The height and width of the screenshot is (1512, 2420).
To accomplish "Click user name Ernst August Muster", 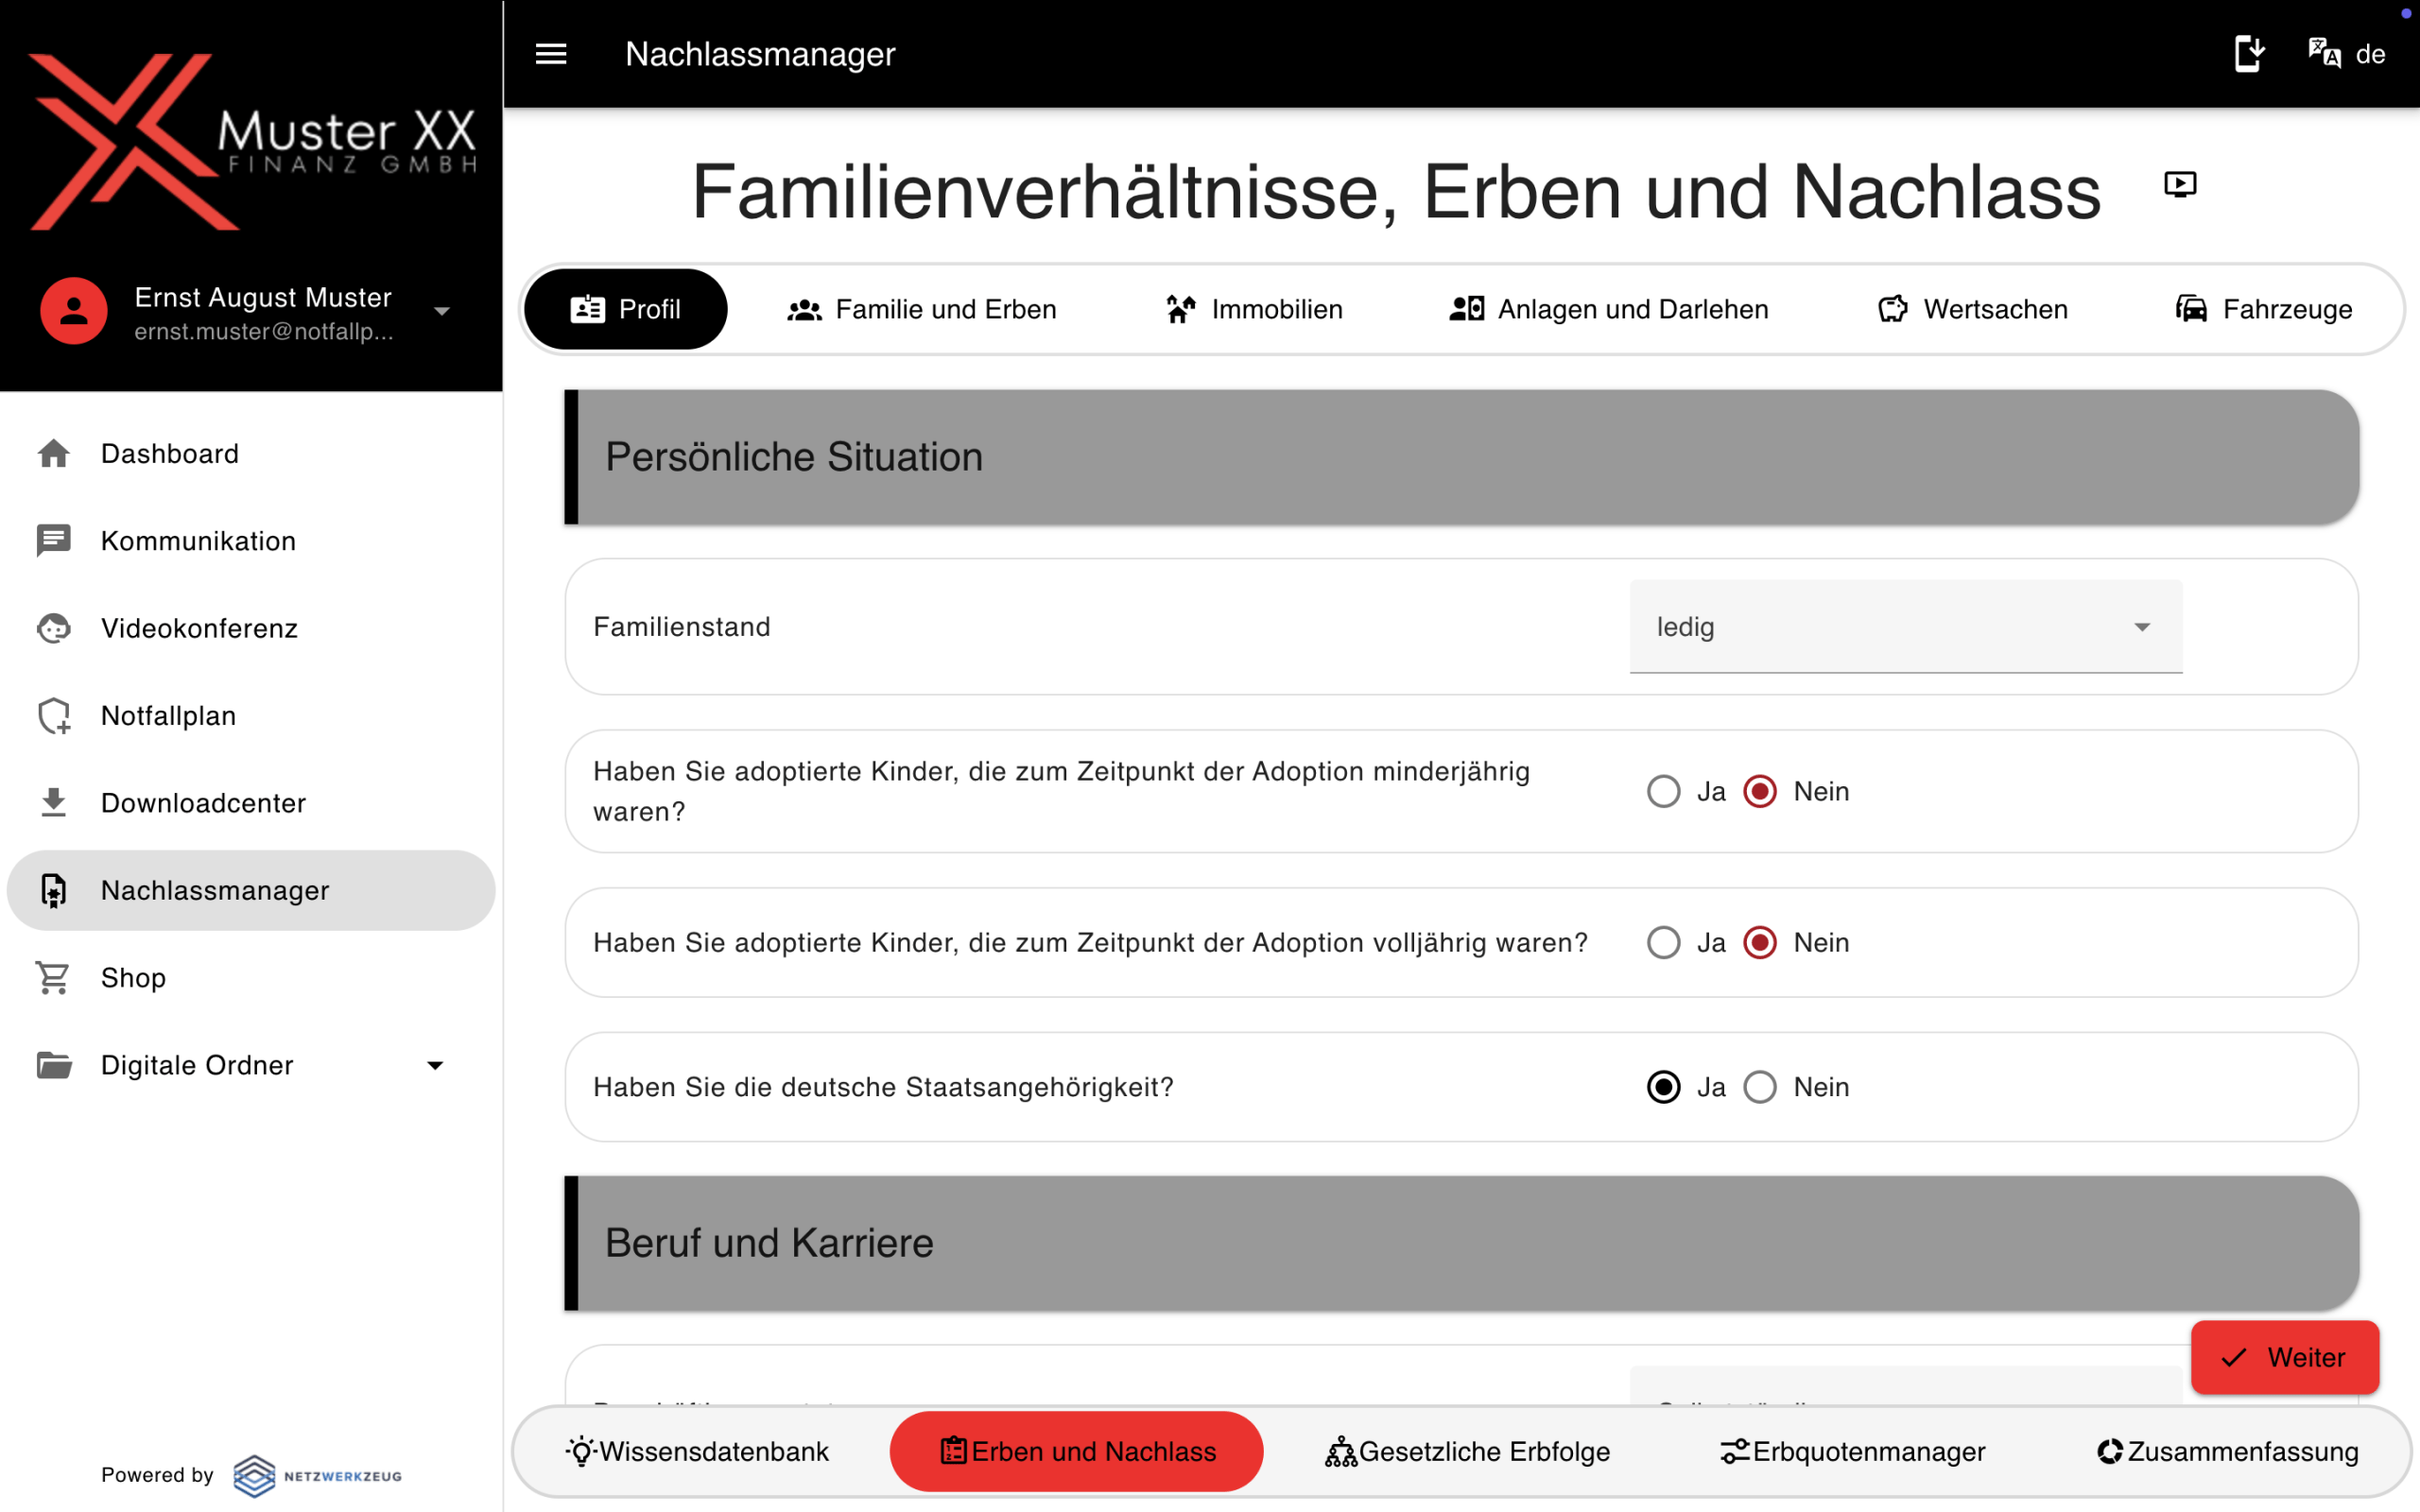I will point(263,297).
